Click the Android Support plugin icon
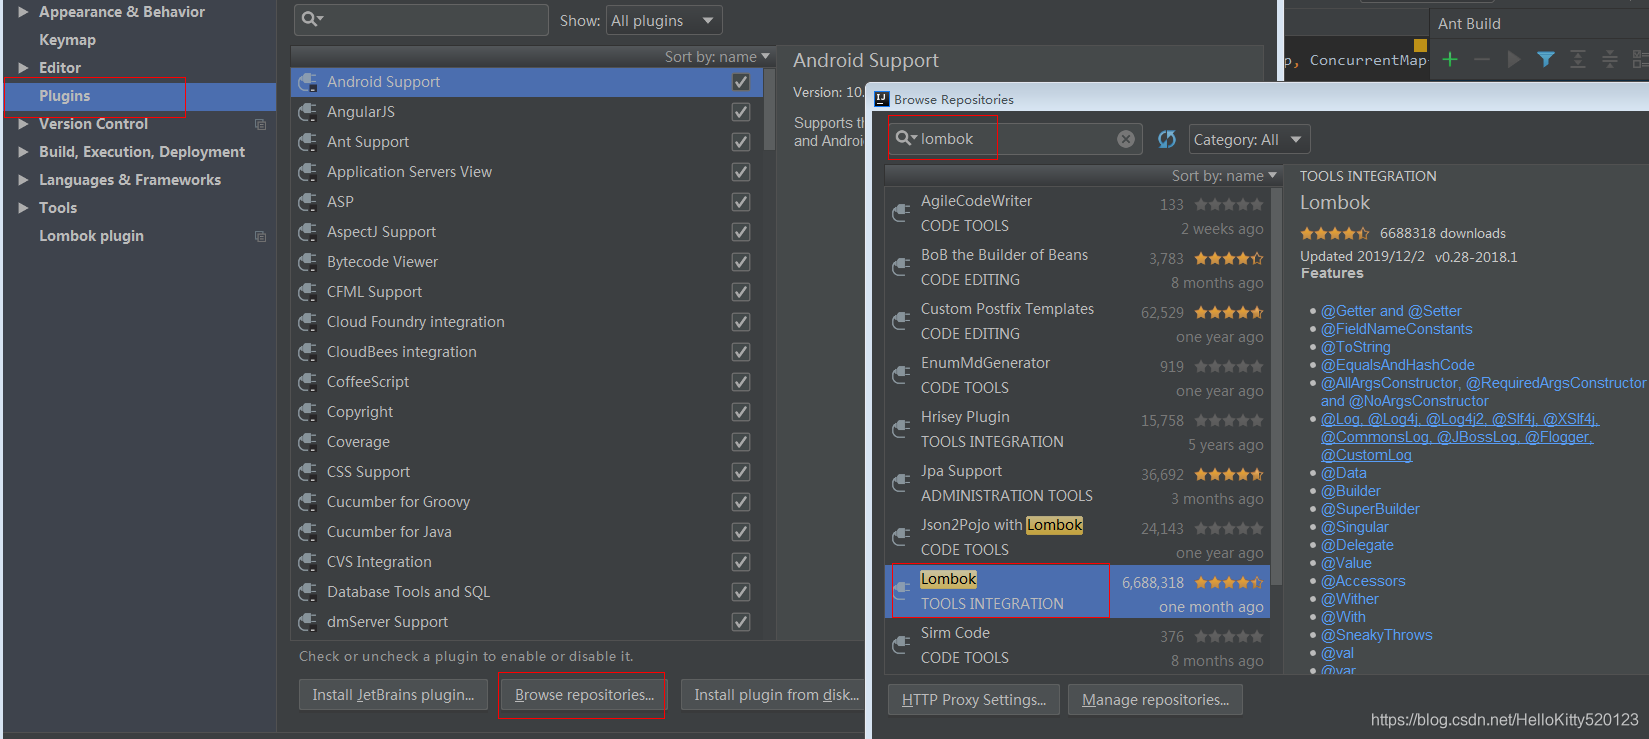Viewport: 1649px width, 739px height. (x=308, y=82)
